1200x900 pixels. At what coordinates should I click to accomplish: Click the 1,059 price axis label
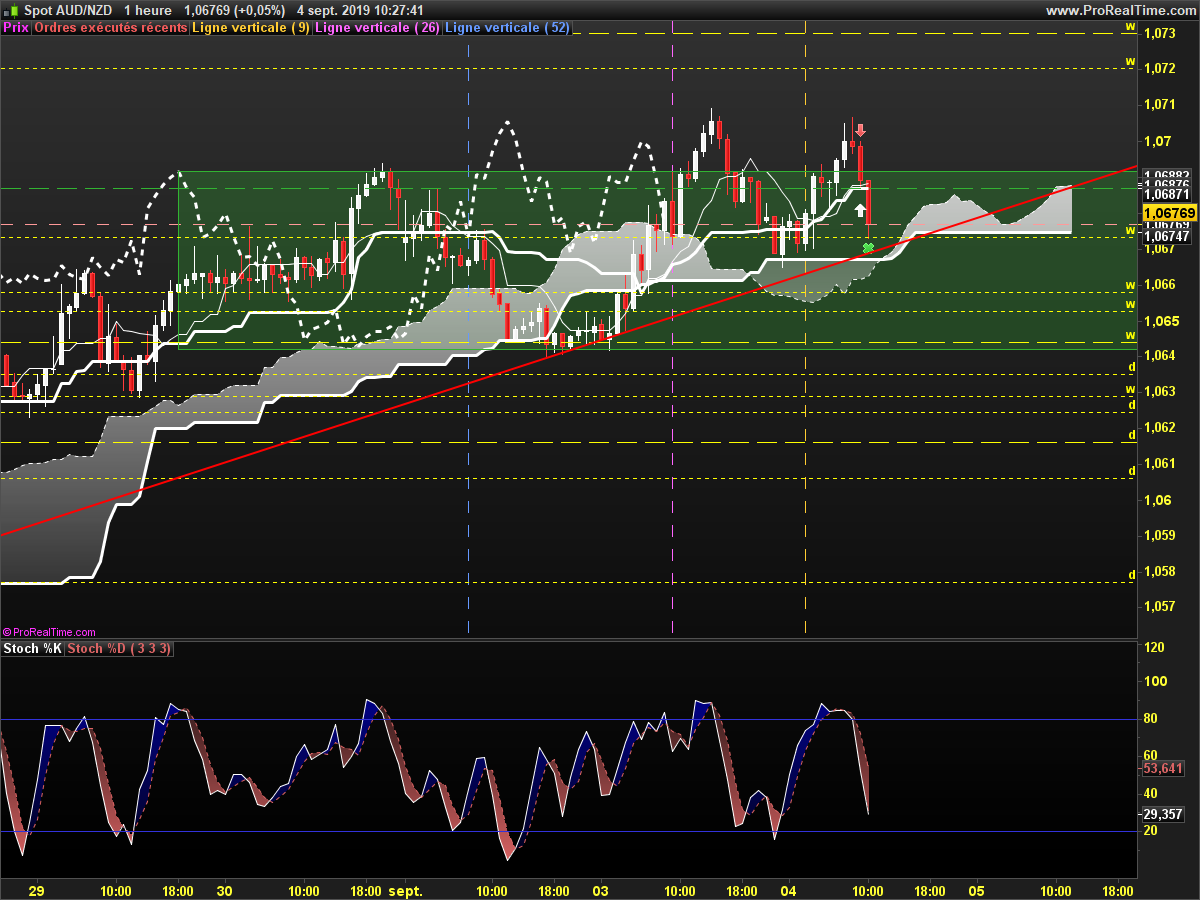click(1160, 535)
